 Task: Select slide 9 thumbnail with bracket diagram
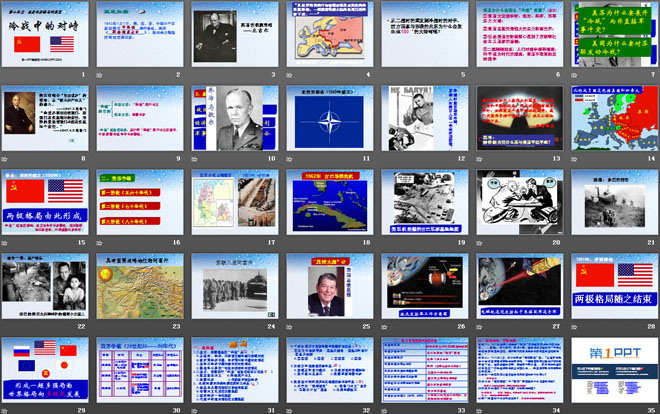tap(140, 118)
